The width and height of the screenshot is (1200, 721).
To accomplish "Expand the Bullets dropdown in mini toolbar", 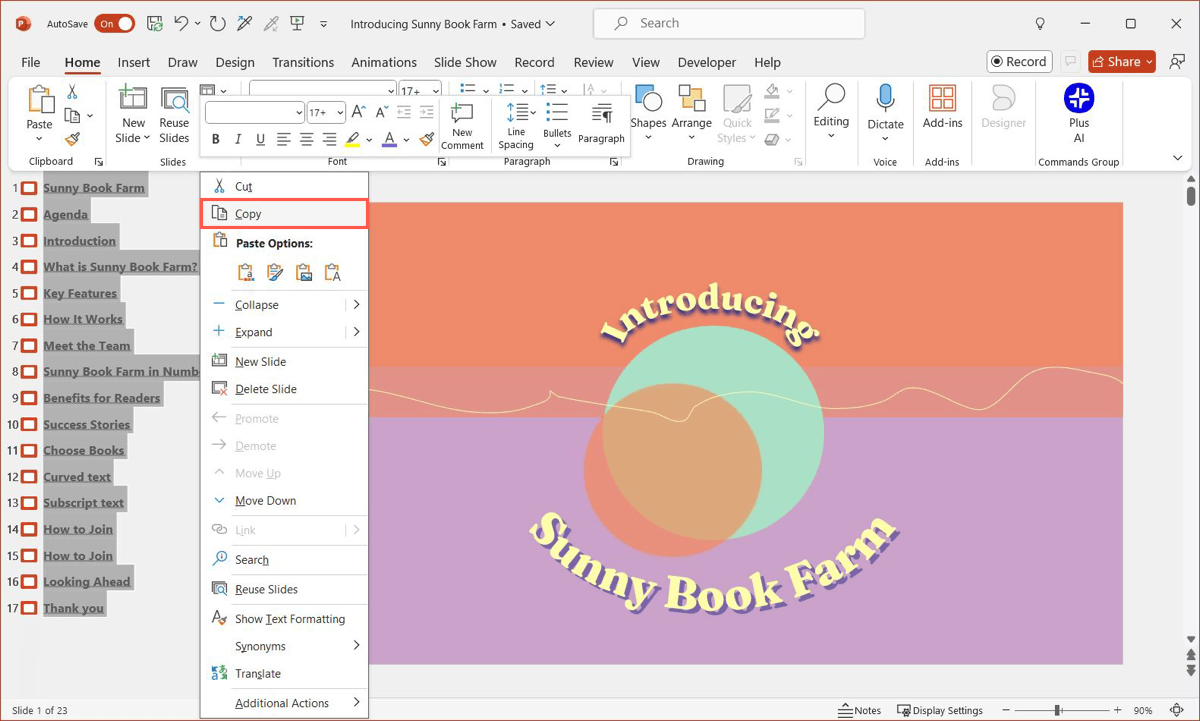I will 557,146.
